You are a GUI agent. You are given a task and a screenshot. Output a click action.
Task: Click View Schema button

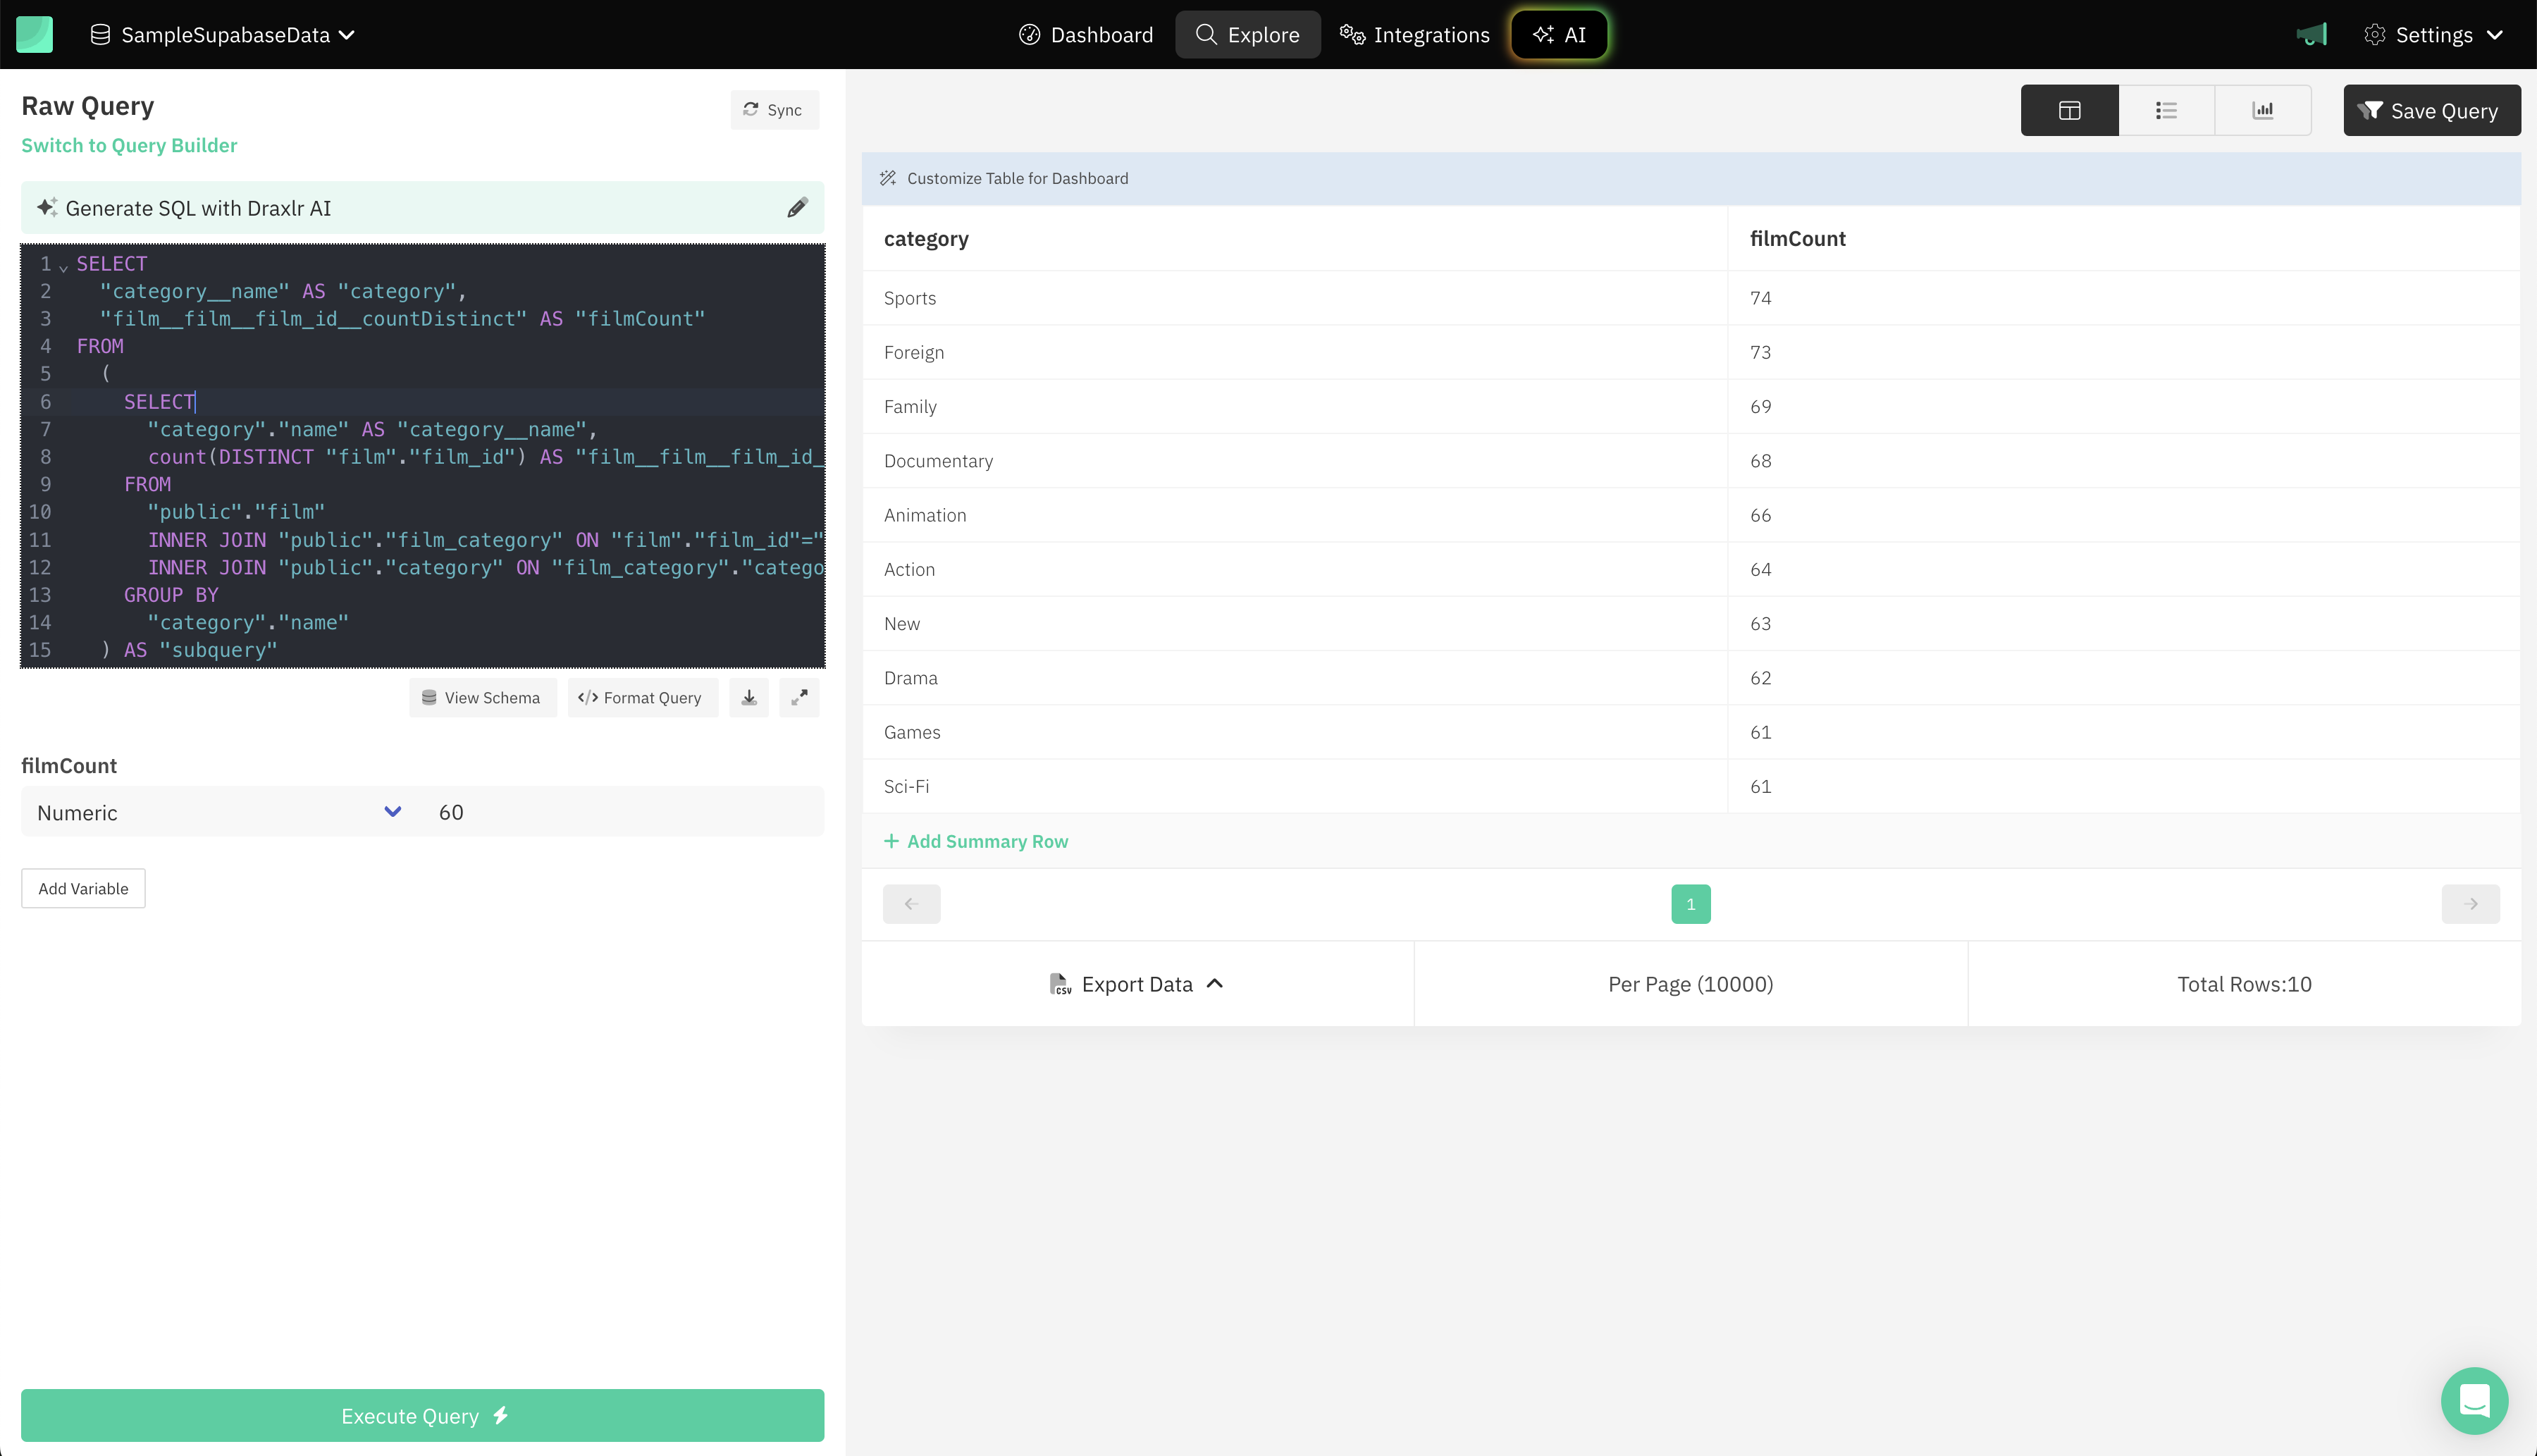[482, 698]
